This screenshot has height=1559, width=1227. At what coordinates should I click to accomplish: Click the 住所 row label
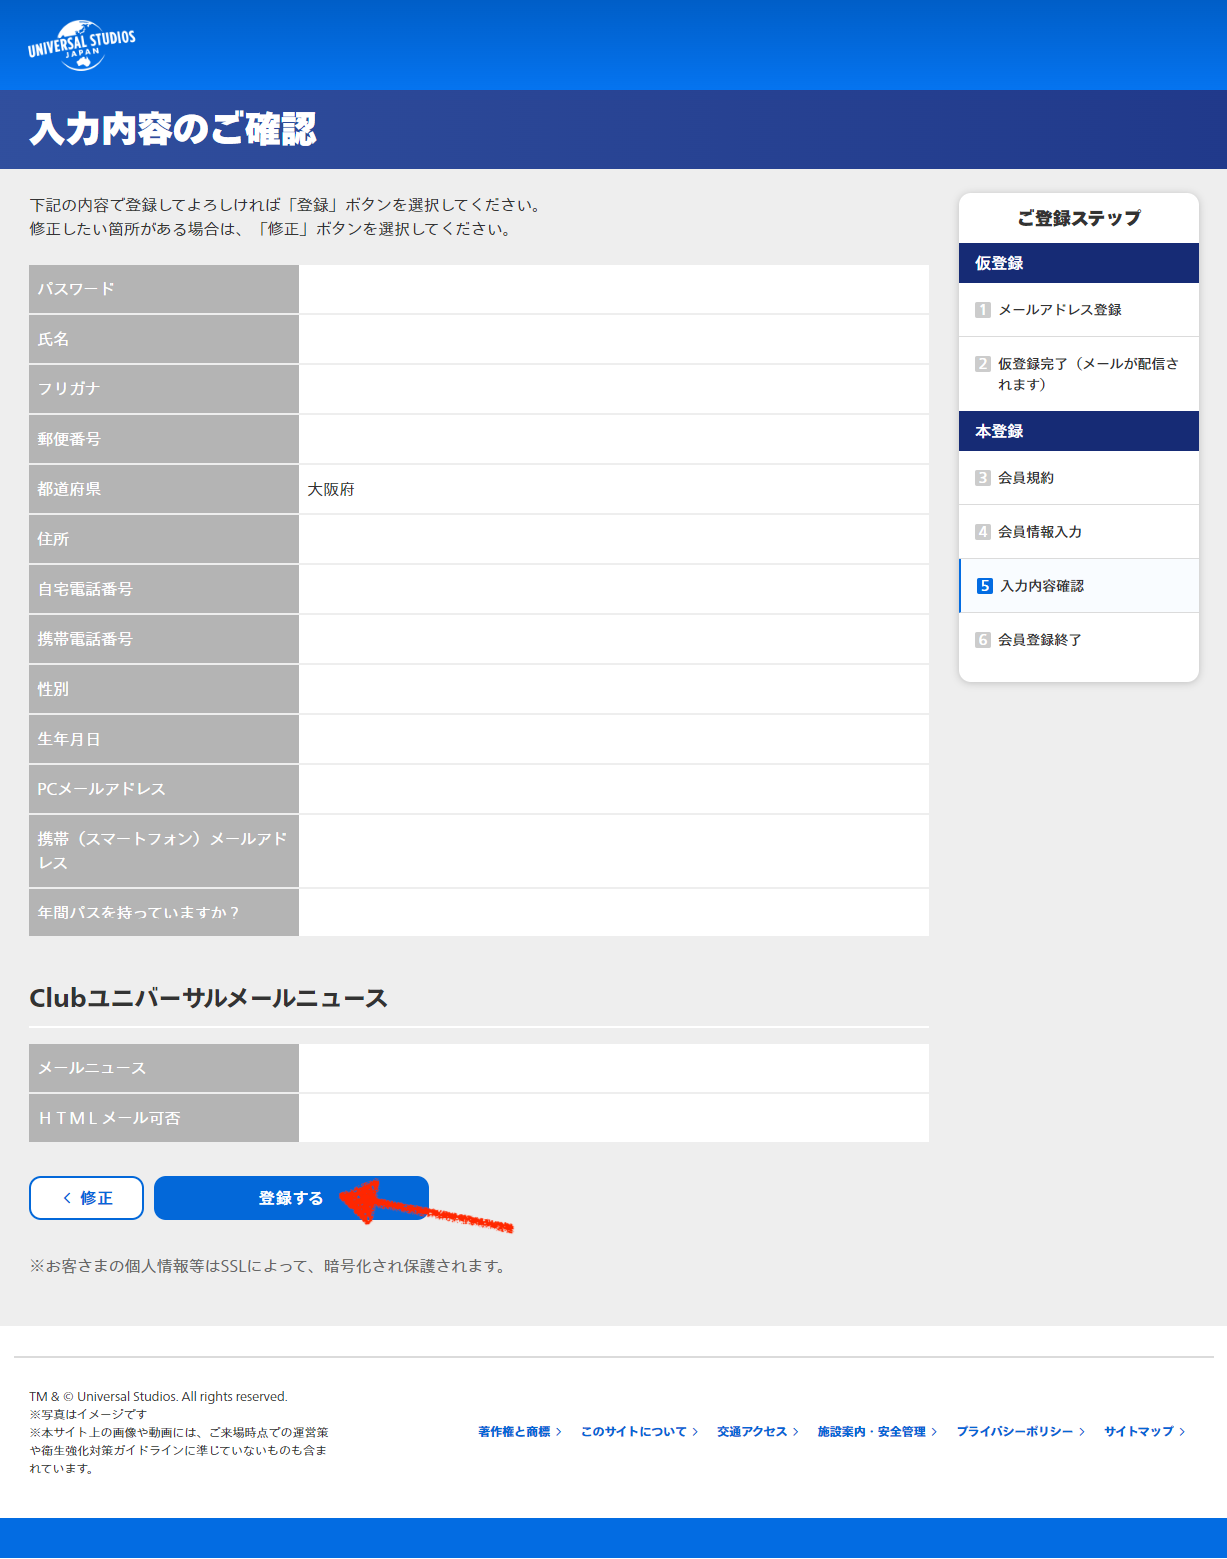coord(164,539)
